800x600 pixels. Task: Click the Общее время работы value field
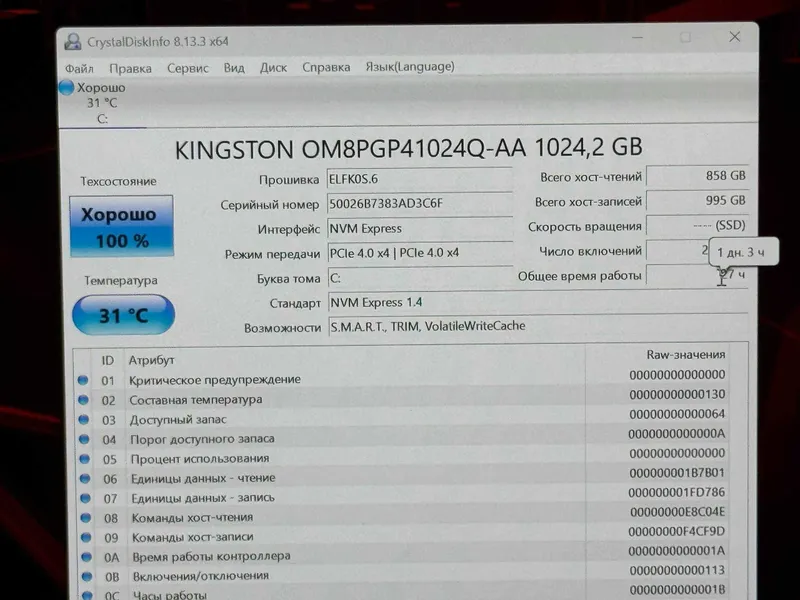point(697,275)
